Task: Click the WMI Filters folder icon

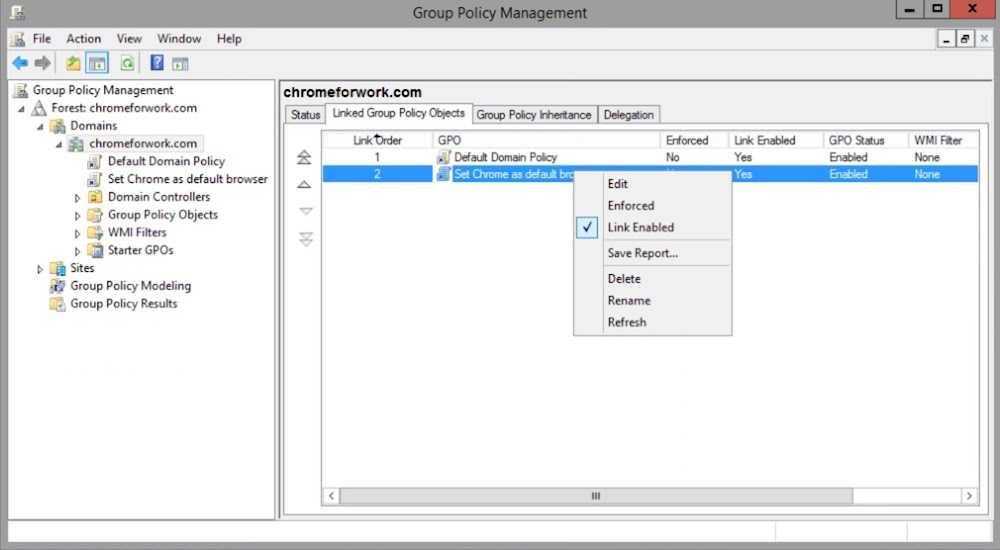Action: click(95, 233)
